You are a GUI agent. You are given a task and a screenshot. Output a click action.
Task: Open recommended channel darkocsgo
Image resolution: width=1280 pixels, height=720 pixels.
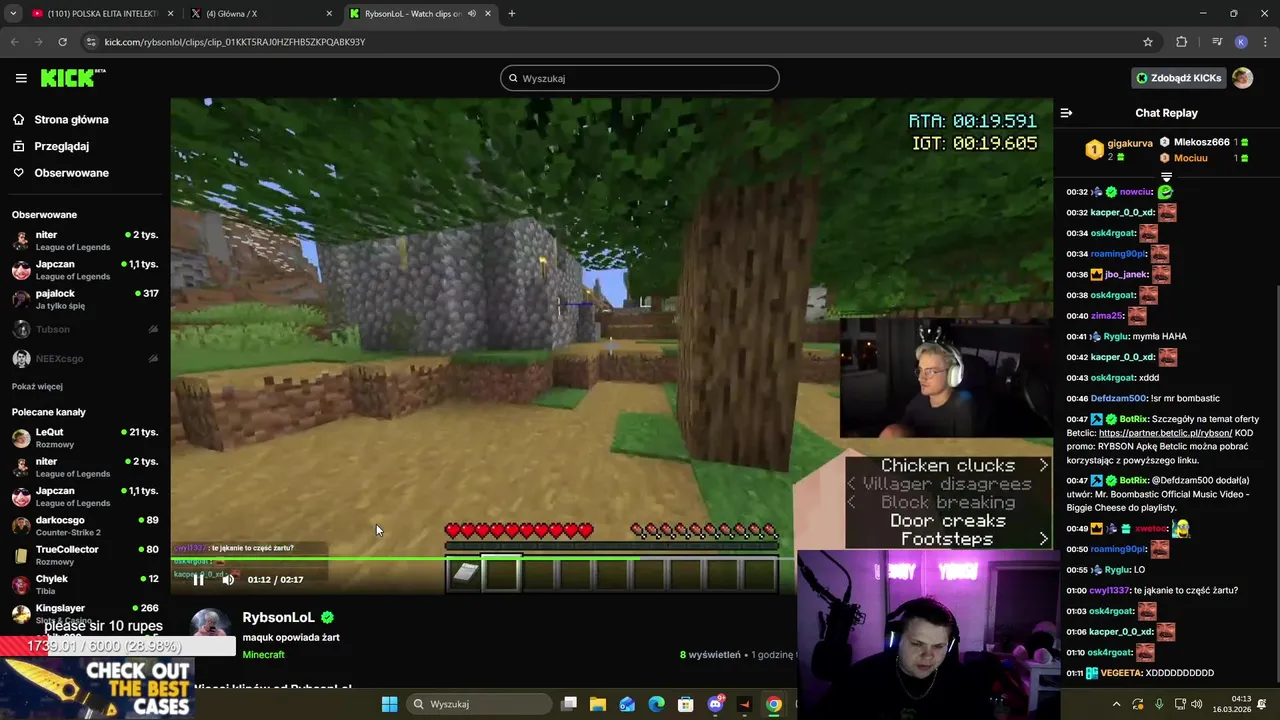[x=85, y=526]
